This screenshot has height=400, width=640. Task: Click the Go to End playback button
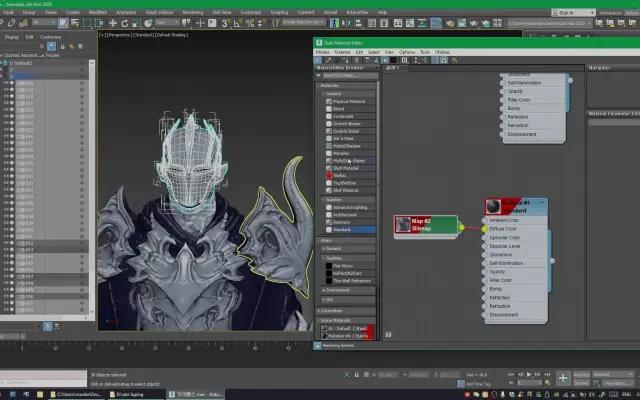click(547, 374)
